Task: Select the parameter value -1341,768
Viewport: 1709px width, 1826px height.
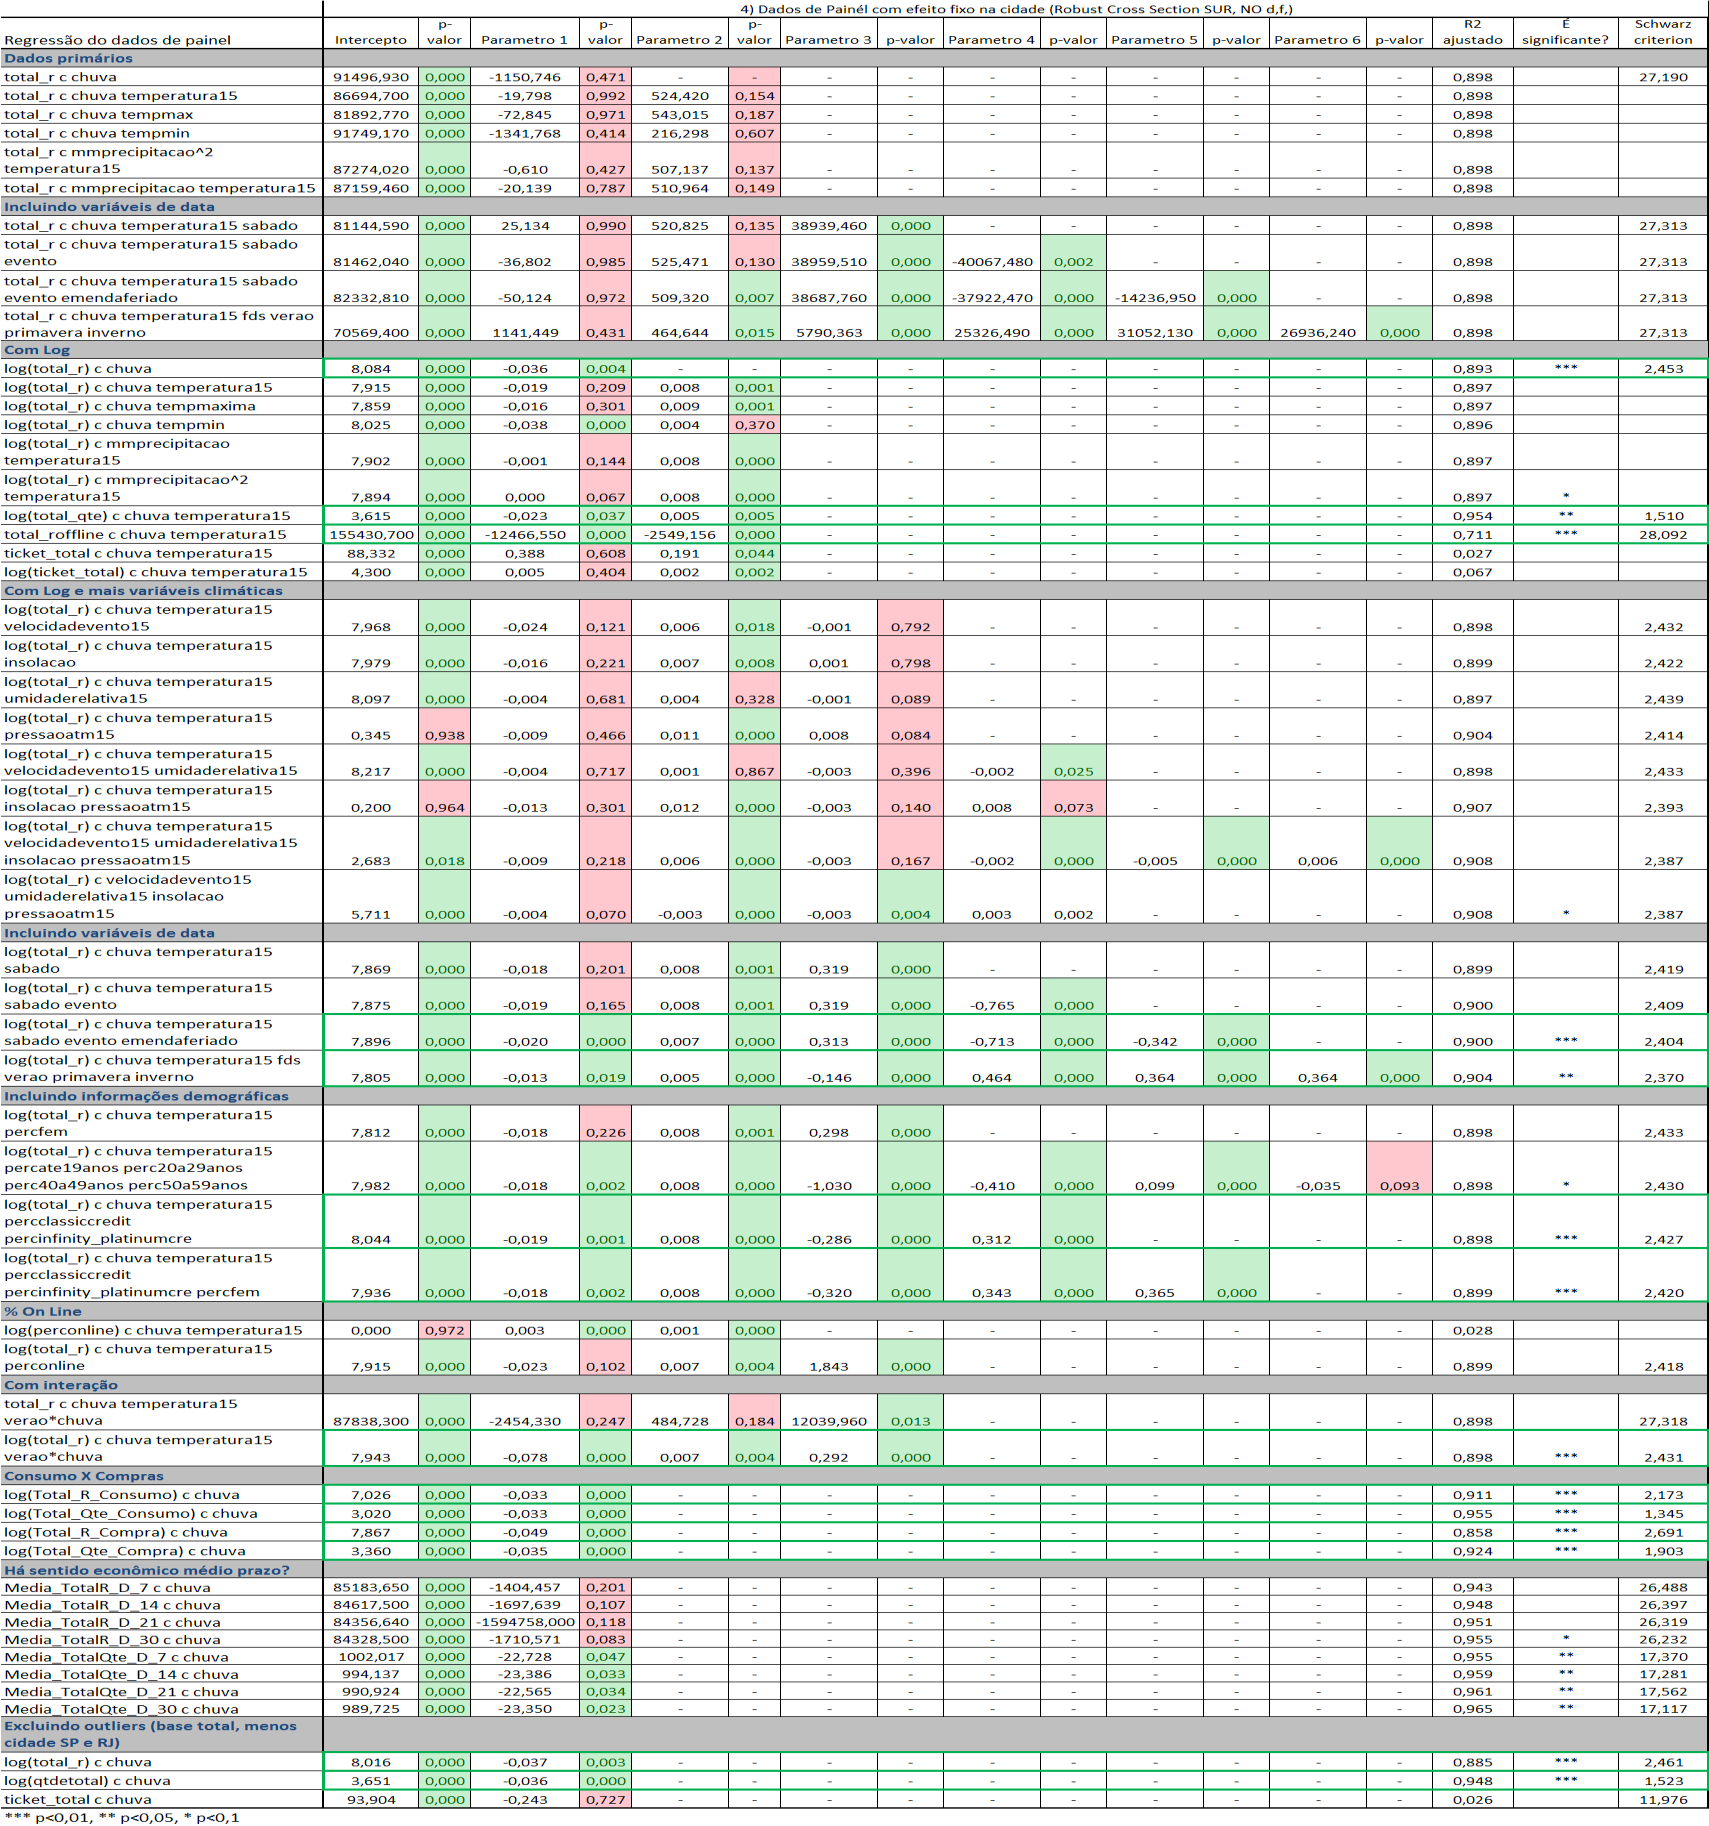Action: coord(524,133)
